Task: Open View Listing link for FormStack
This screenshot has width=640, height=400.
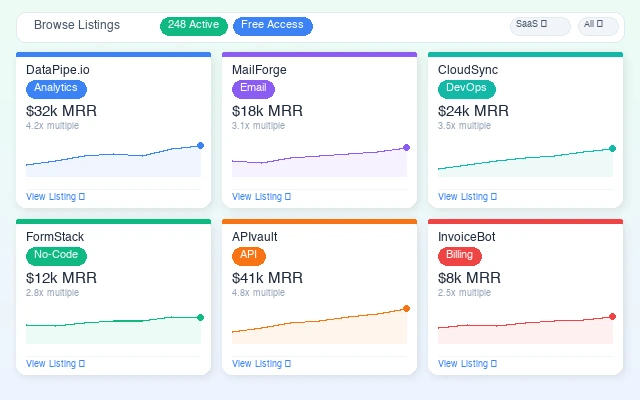Action: coord(56,364)
